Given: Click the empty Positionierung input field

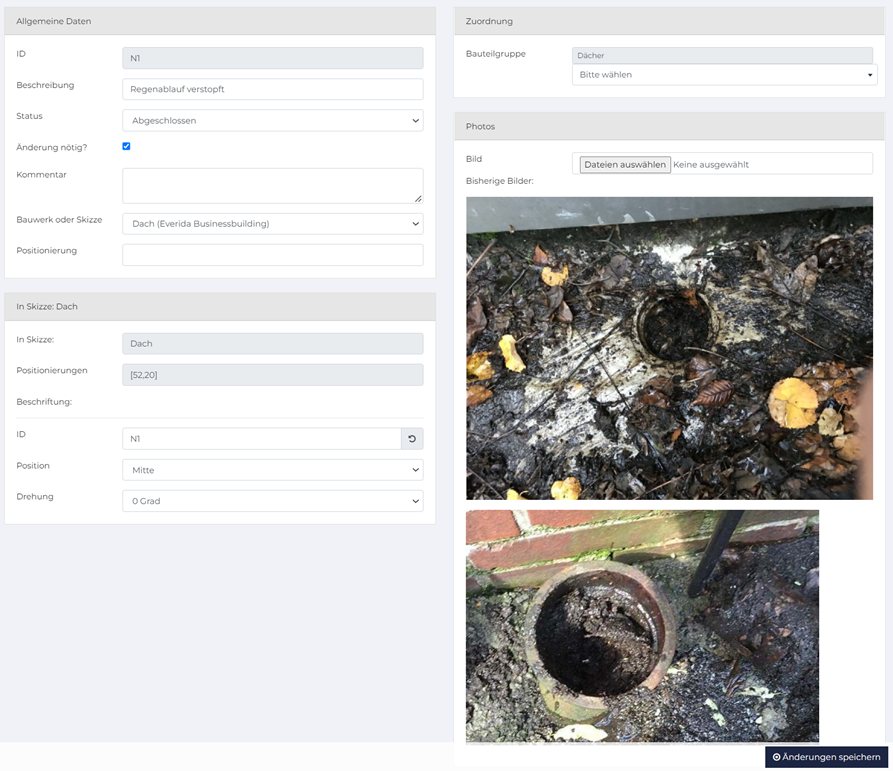Looking at the screenshot, I should pos(273,255).
